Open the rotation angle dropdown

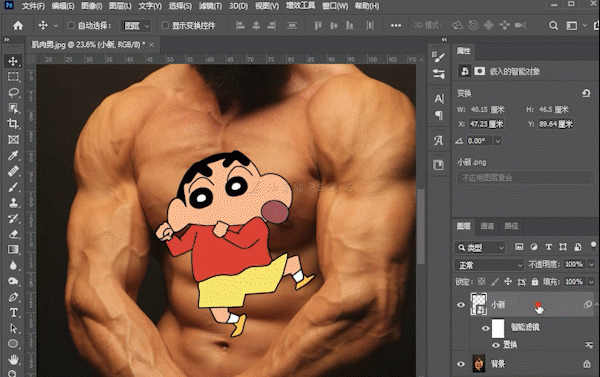click(497, 141)
